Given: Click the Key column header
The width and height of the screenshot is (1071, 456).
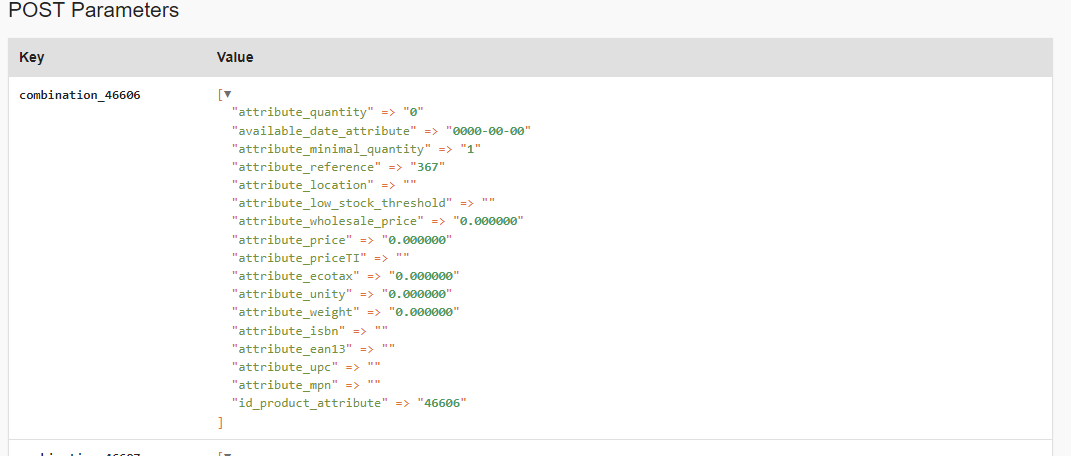Looking at the screenshot, I should click(31, 57).
